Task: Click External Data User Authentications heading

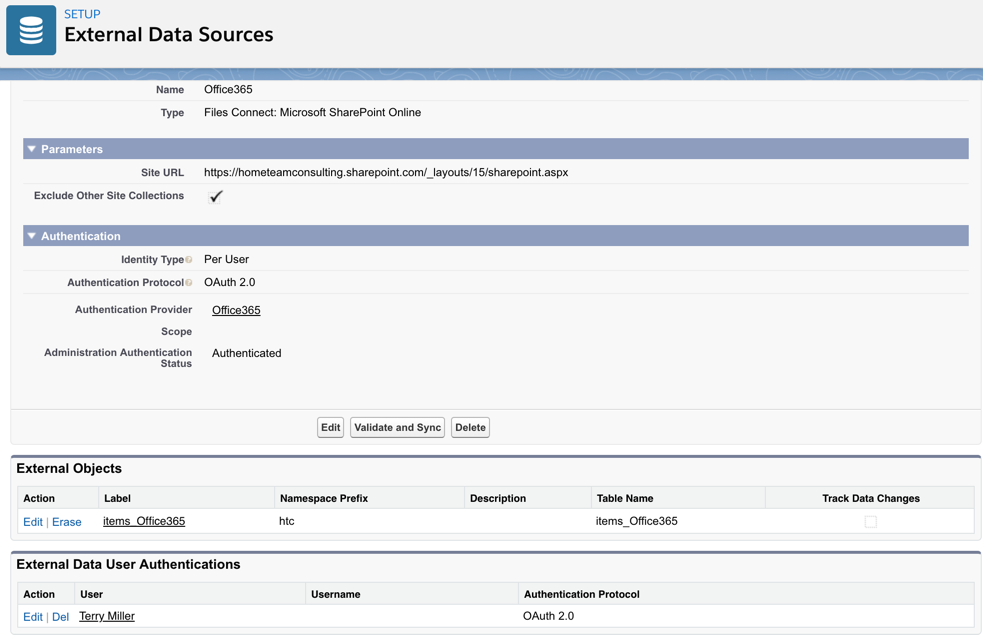Action: pyautogui.click(x=128, y=564)
